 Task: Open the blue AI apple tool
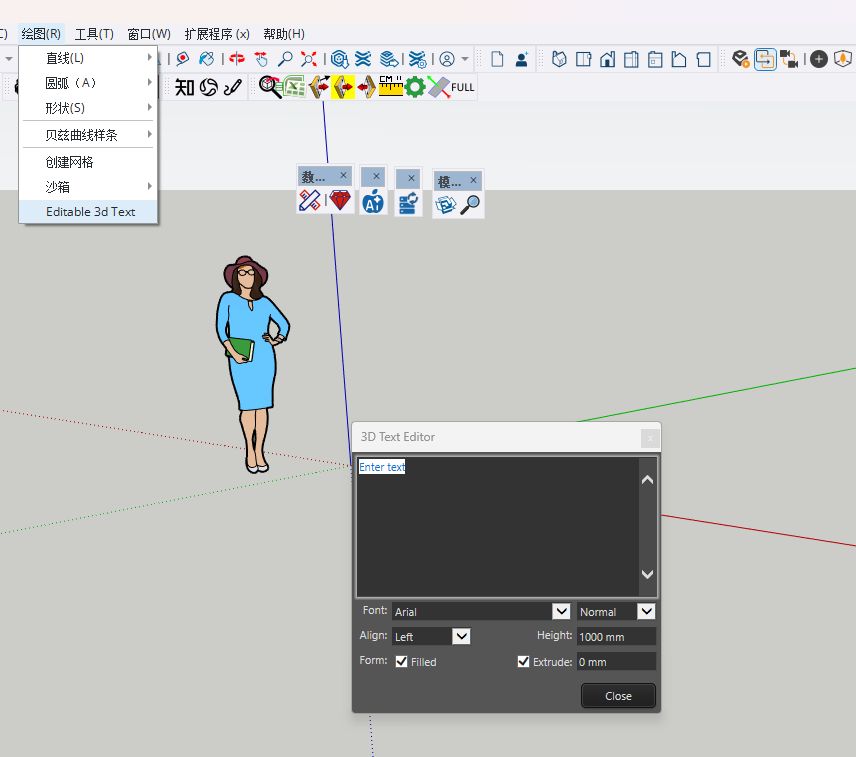click(x=373, y=202)
